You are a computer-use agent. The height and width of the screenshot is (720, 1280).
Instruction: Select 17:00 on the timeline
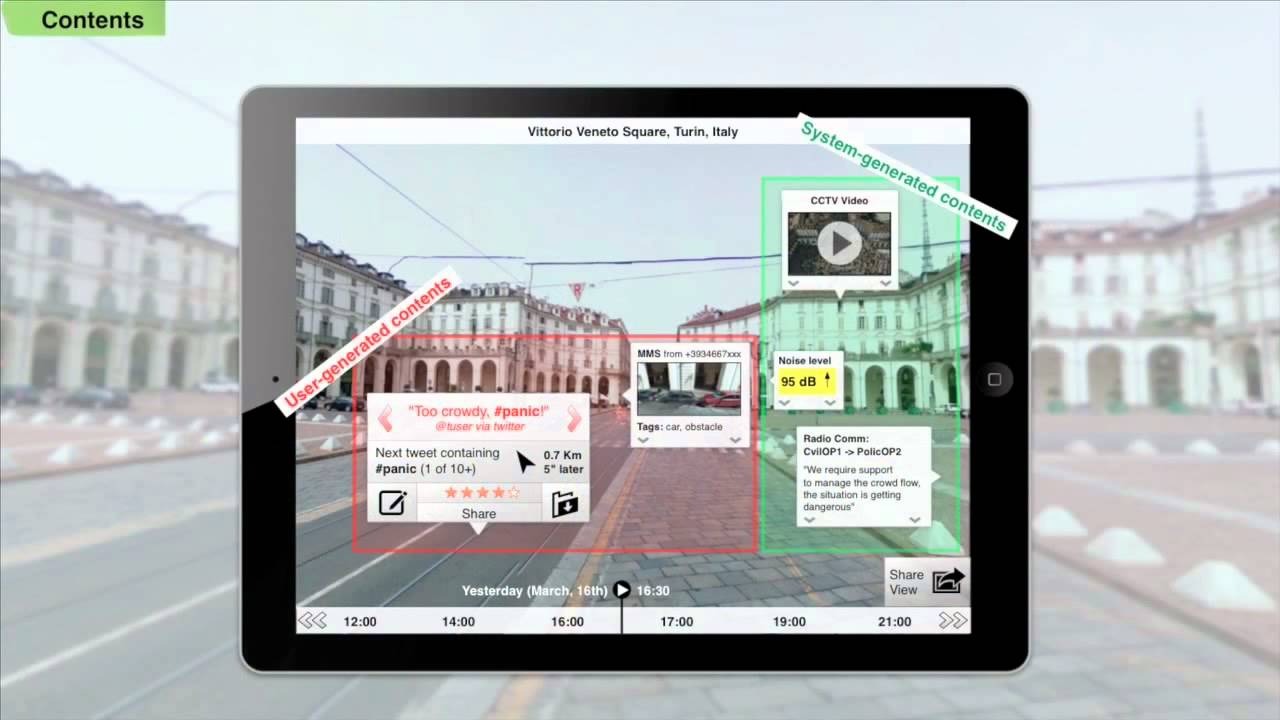[676, 622]
